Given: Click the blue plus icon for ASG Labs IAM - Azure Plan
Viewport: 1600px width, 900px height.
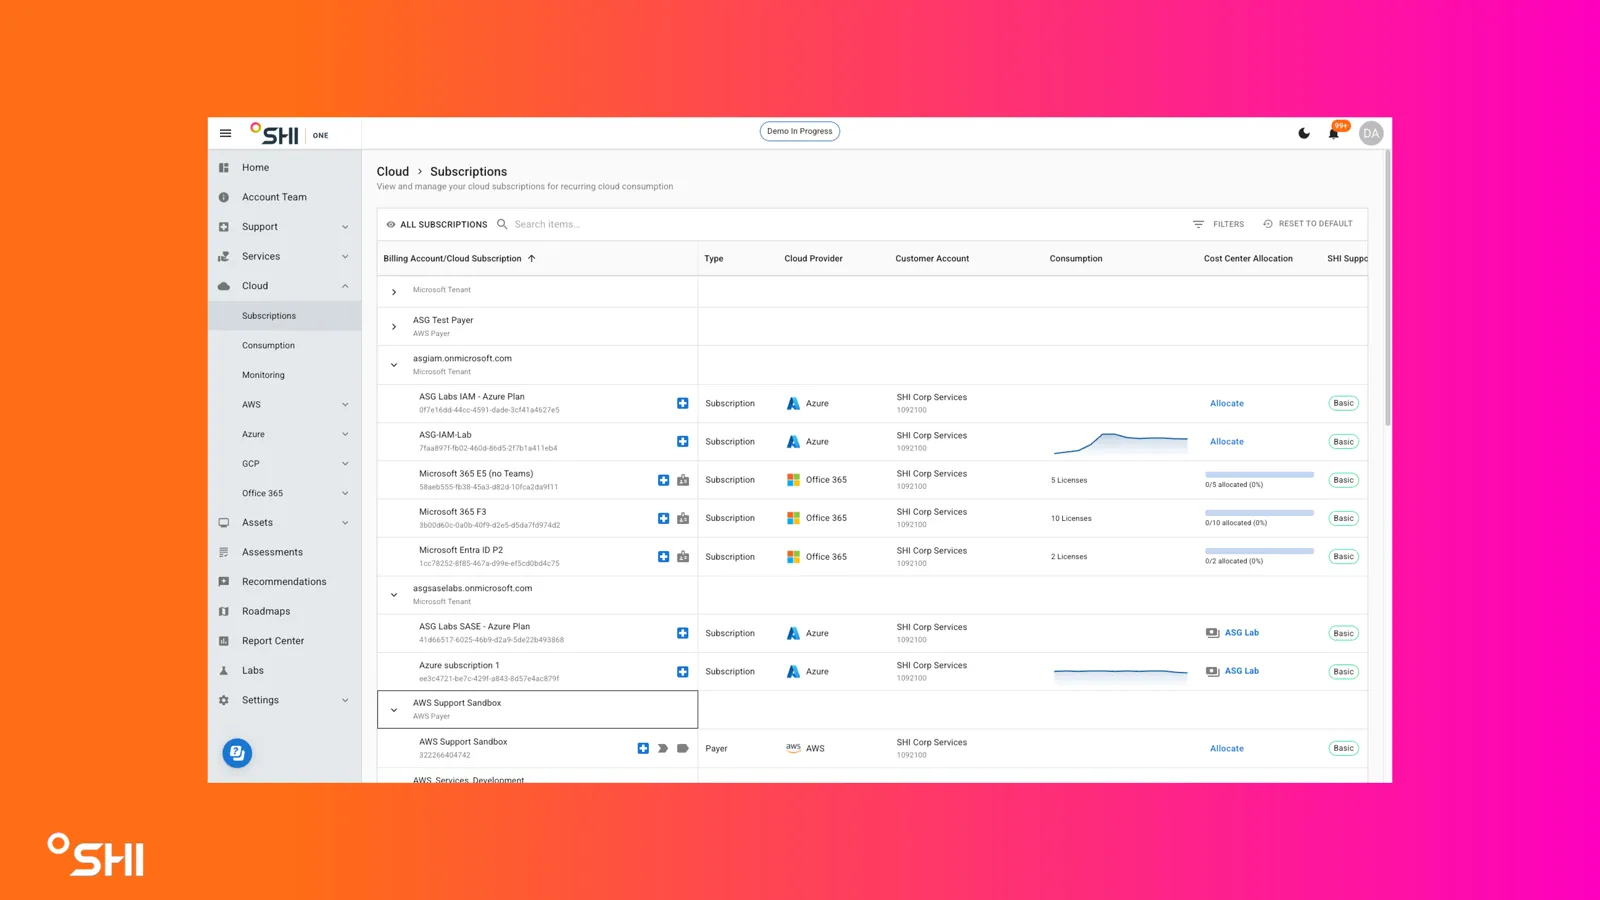Looking at the screenshot, I should [x=683, y=404].
